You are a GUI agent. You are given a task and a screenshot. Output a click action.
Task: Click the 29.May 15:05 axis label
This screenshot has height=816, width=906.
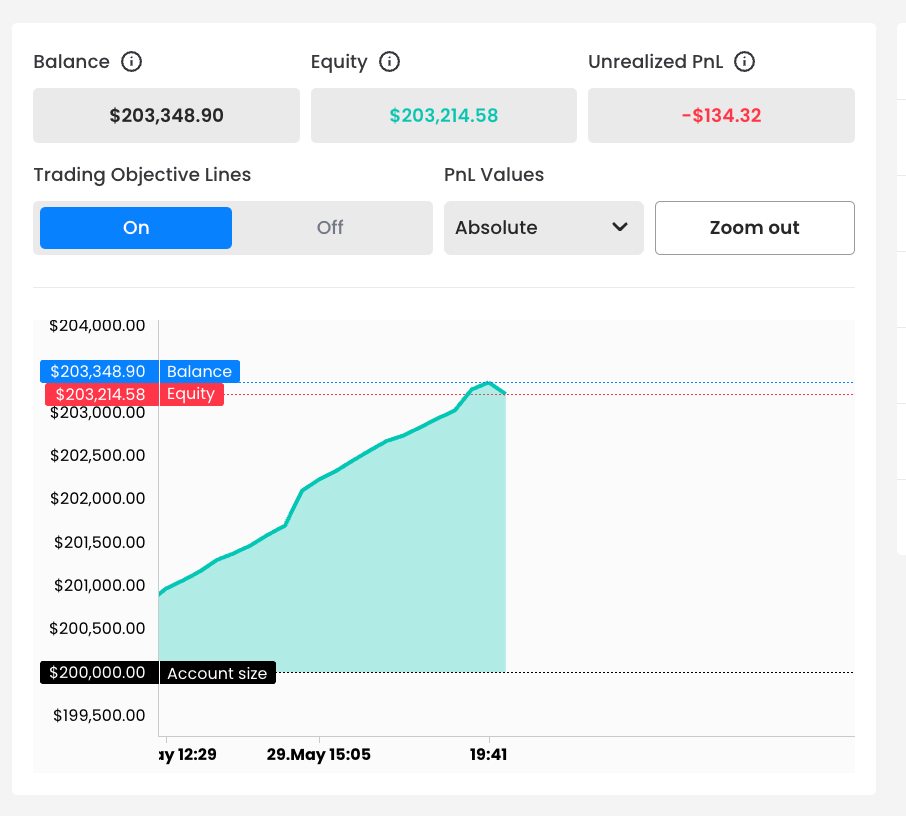[x=319, y=755]
